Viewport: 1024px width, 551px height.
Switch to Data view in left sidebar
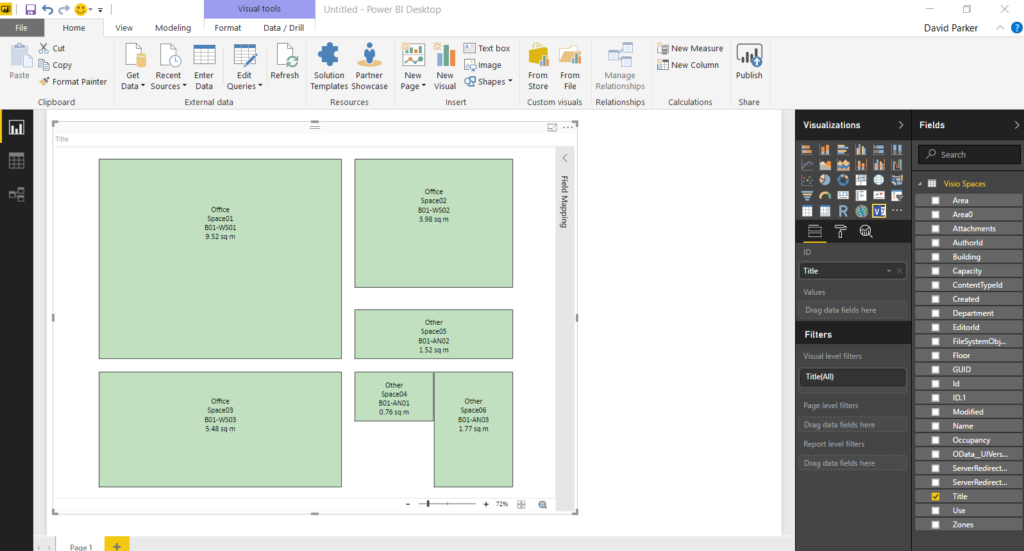pyautogui.click(x=16, y=161)
